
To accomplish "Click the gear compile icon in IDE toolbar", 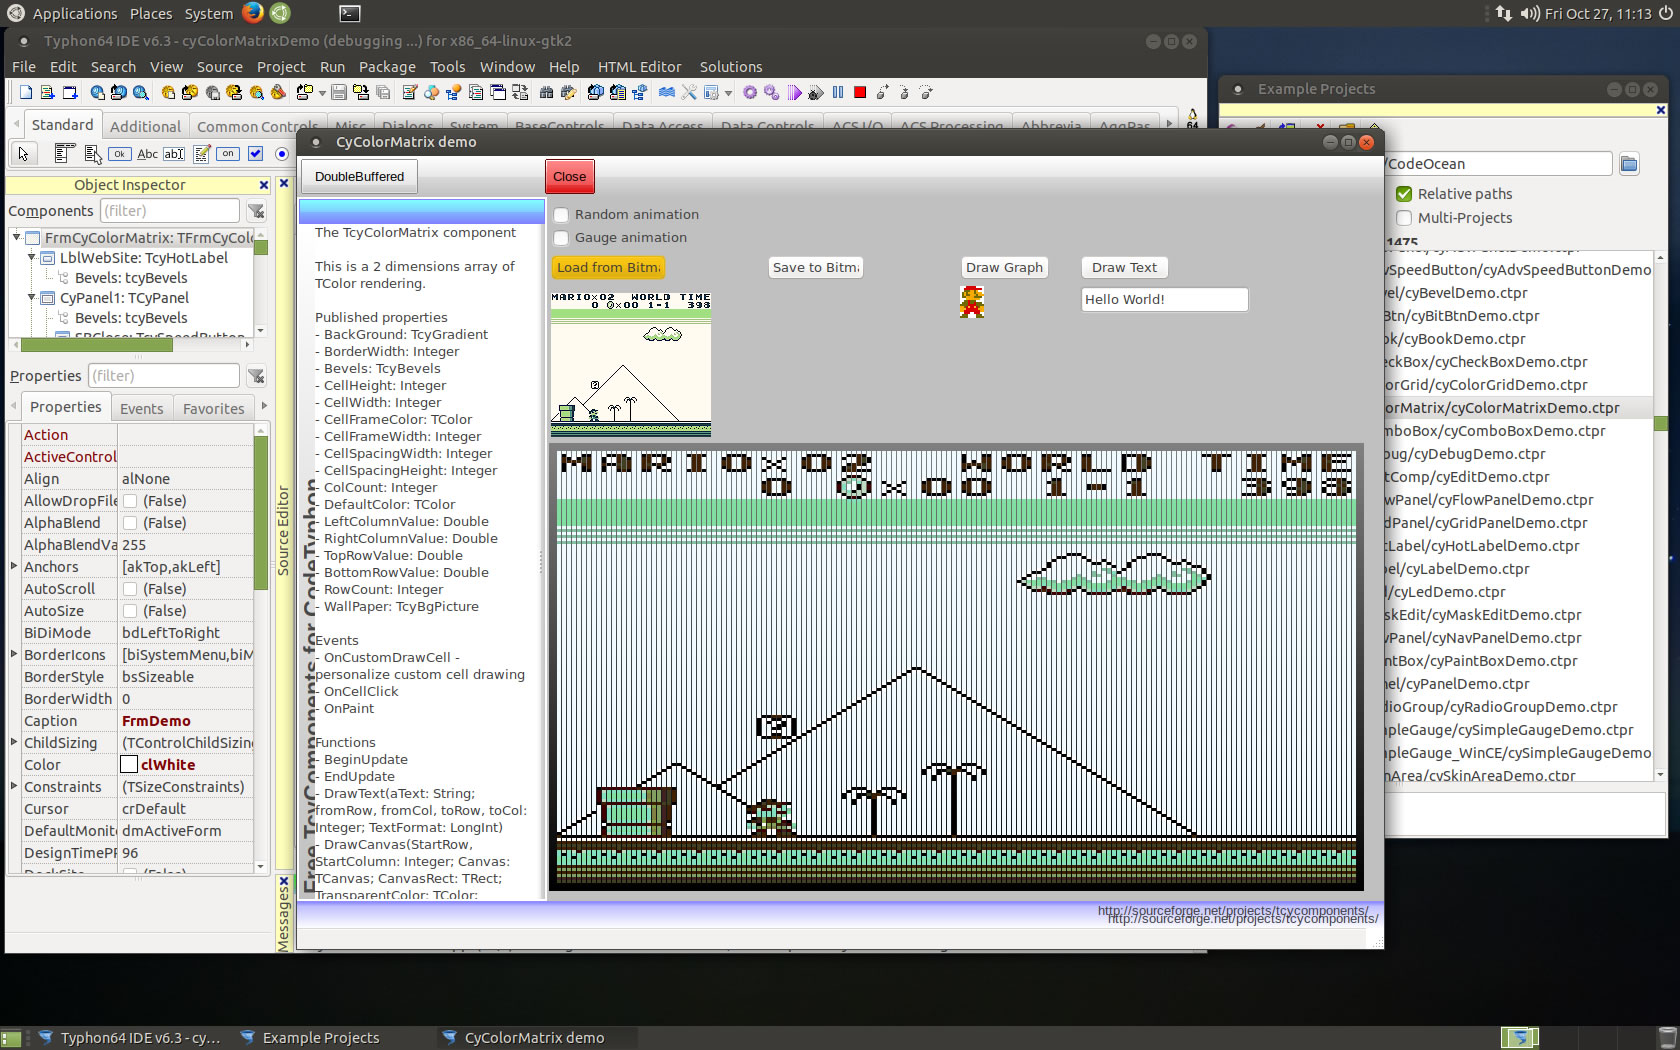I will pos(750,93).
